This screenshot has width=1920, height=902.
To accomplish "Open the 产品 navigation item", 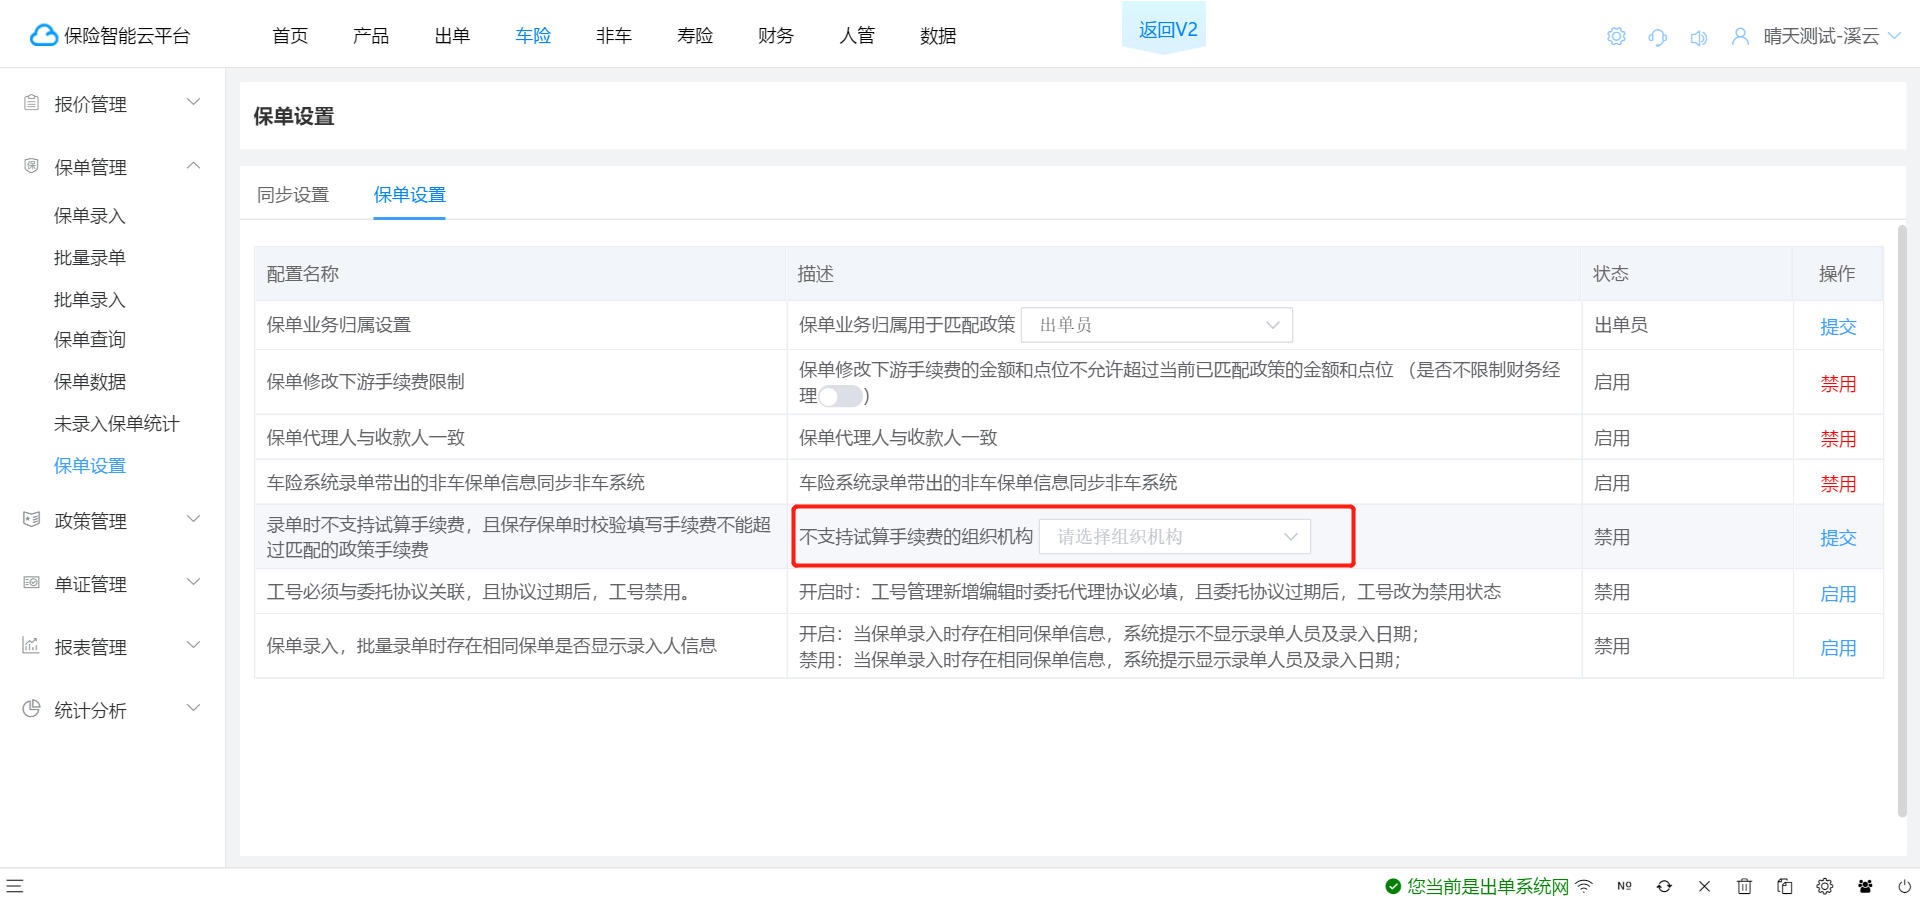I will pos(371,36).
